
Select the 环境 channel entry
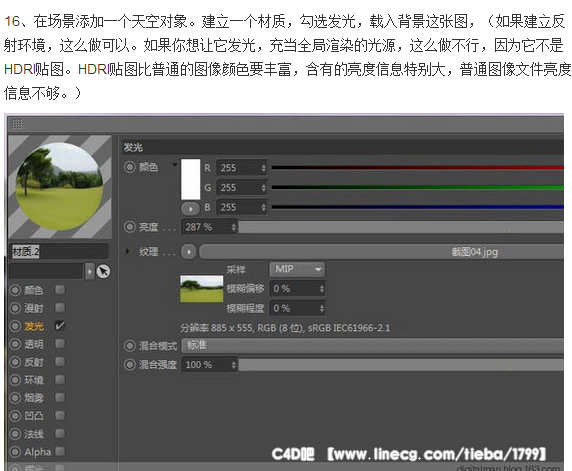click(34, 380)
